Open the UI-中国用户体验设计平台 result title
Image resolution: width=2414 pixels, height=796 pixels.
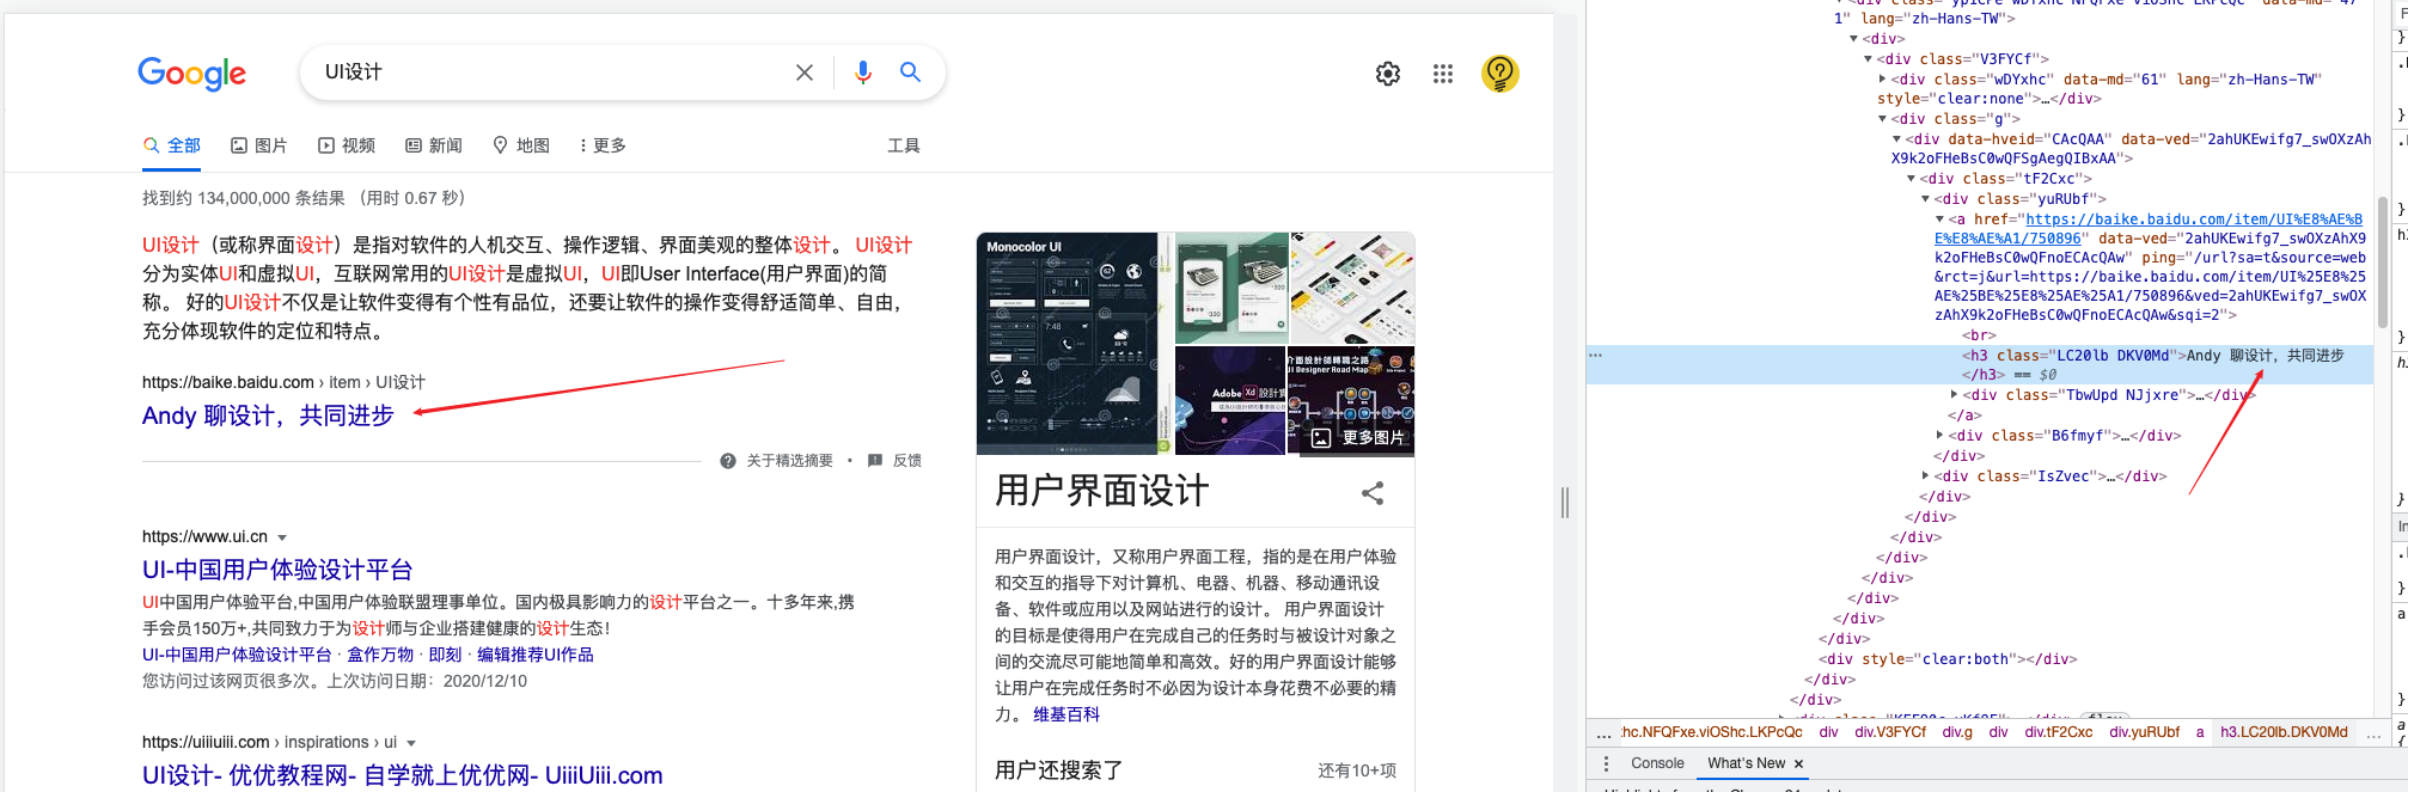(x=277, y=570)
